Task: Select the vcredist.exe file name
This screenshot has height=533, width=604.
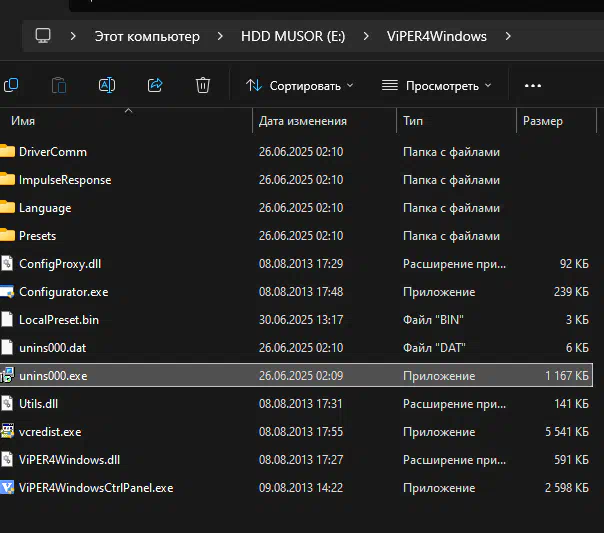Action: point(50,432)
